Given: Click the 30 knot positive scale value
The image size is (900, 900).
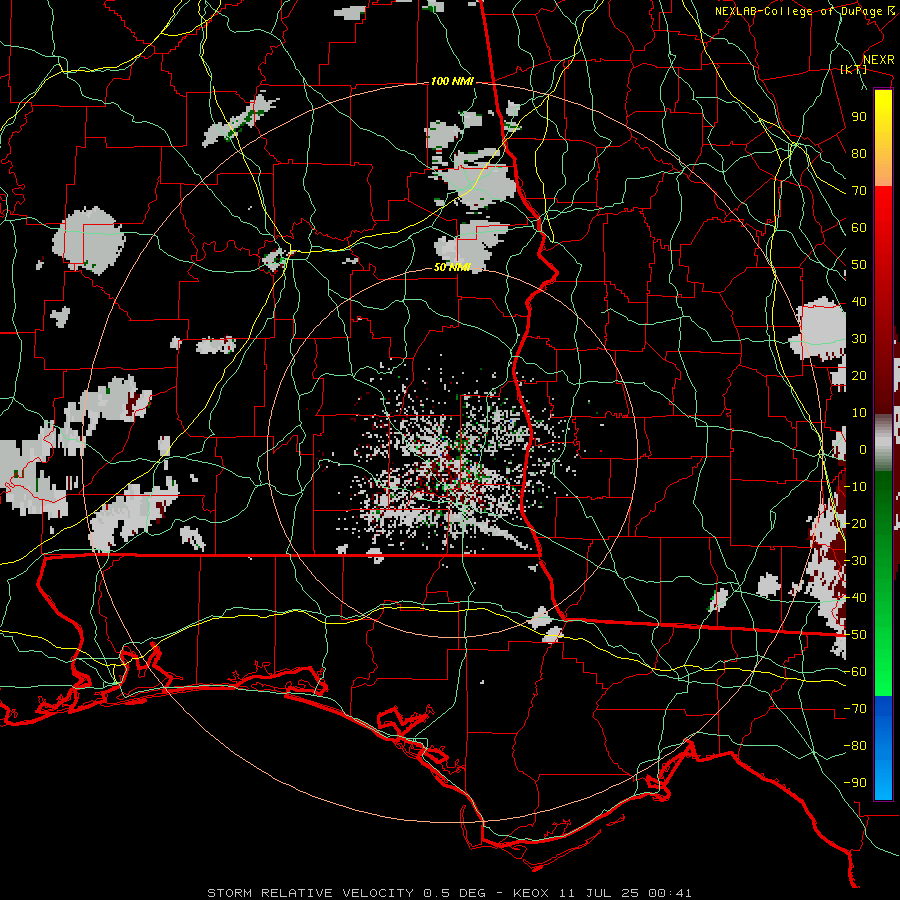Looking at the screenshot, I should [x=859, y=339].
